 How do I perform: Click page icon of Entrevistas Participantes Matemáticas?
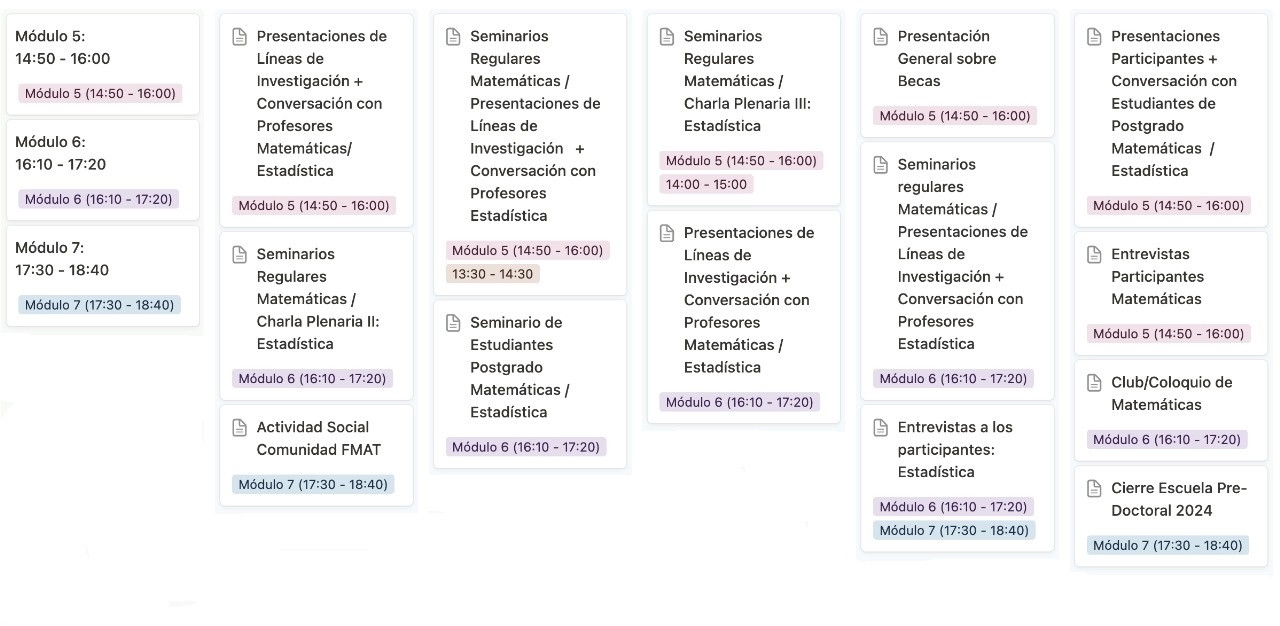click(1094, 255)
